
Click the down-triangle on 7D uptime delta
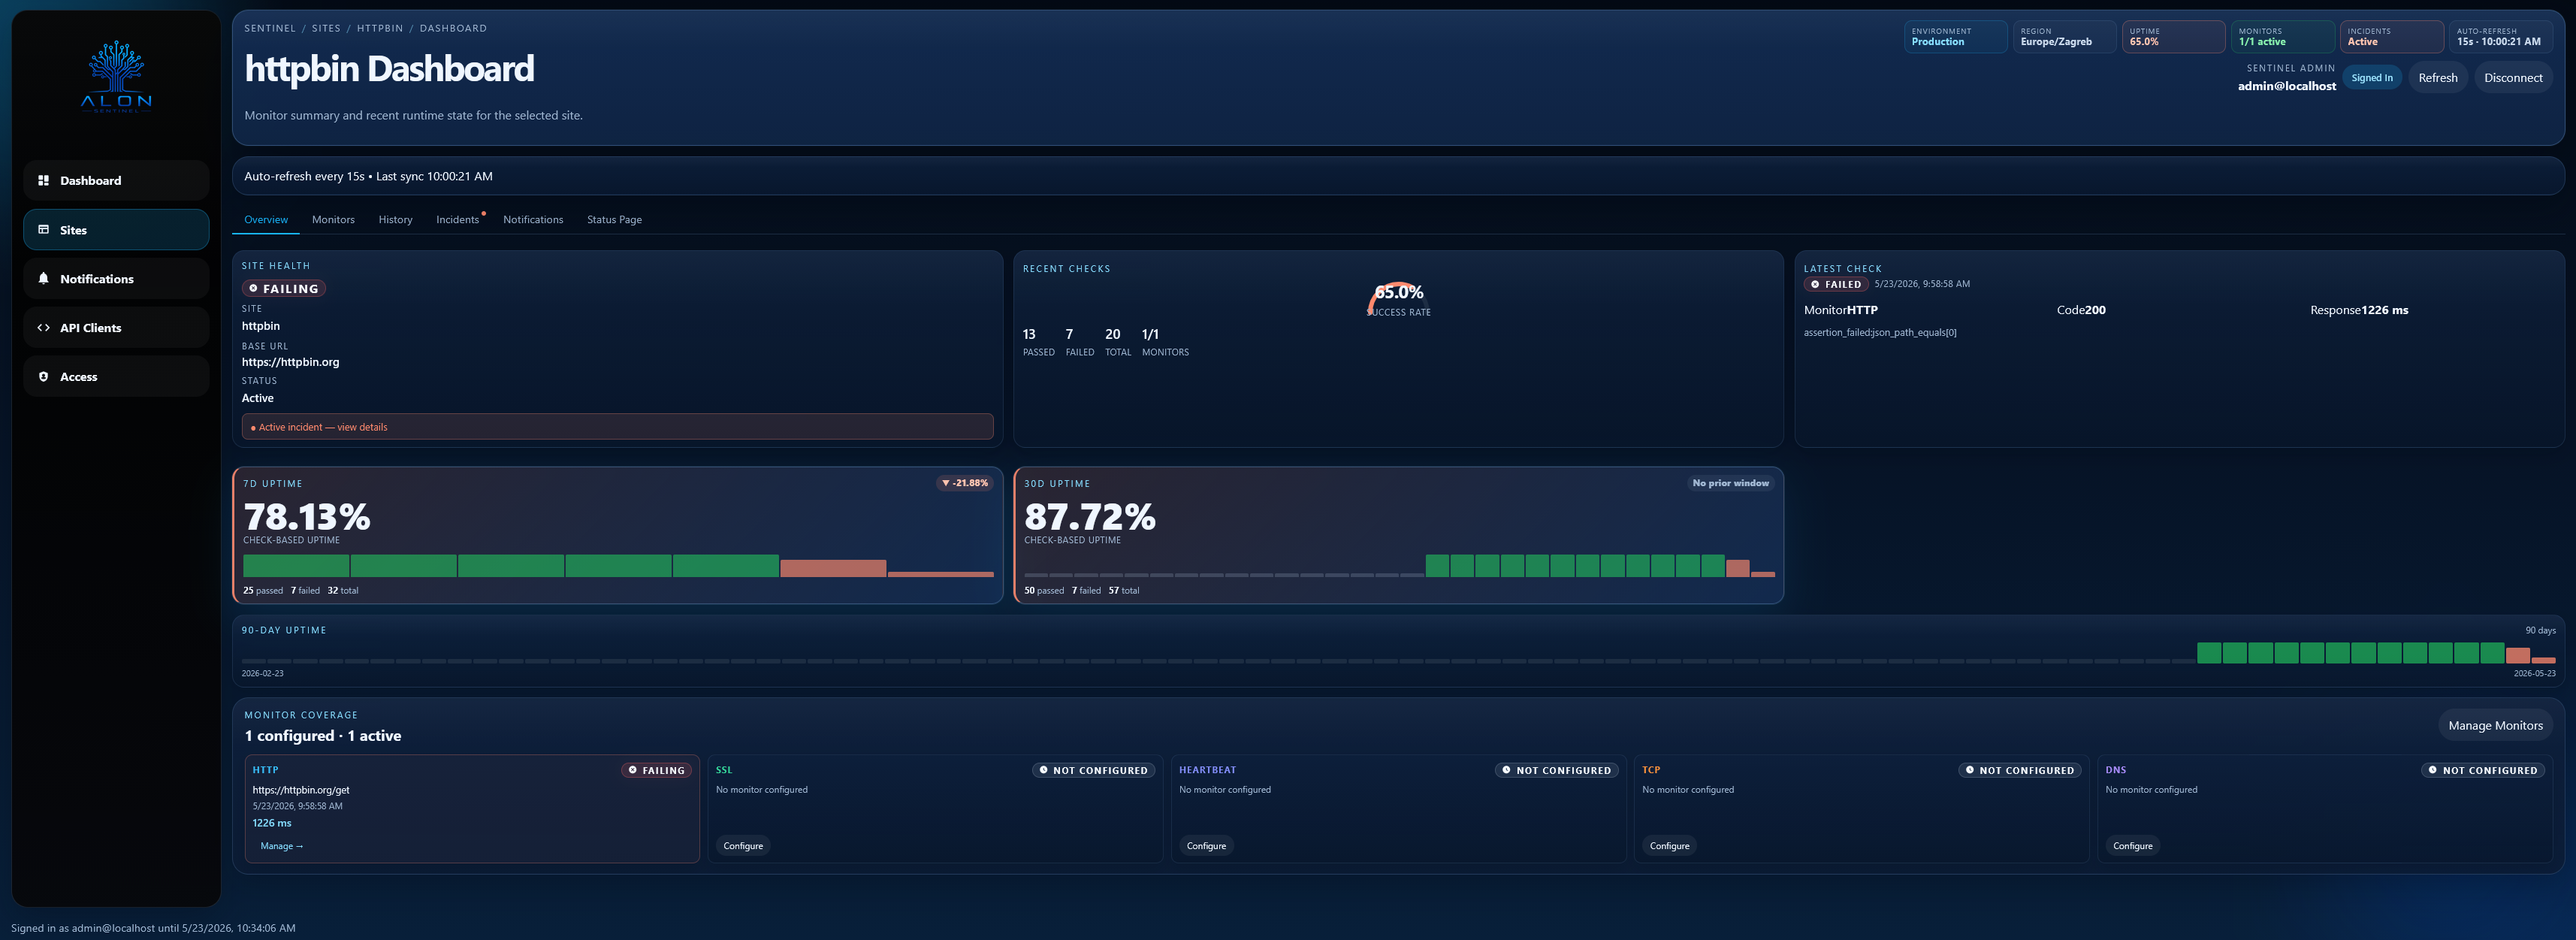pos(946,483)
